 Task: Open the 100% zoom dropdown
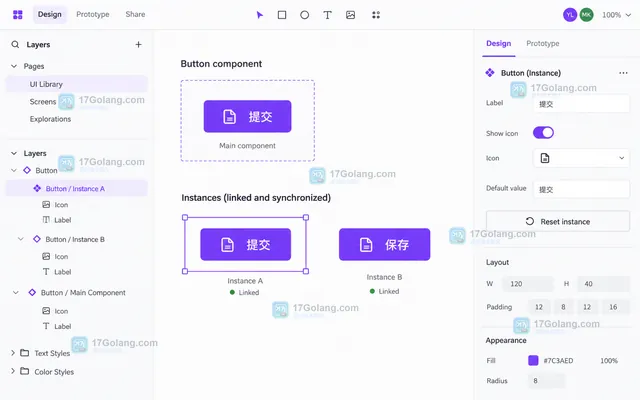coord(616,15)
